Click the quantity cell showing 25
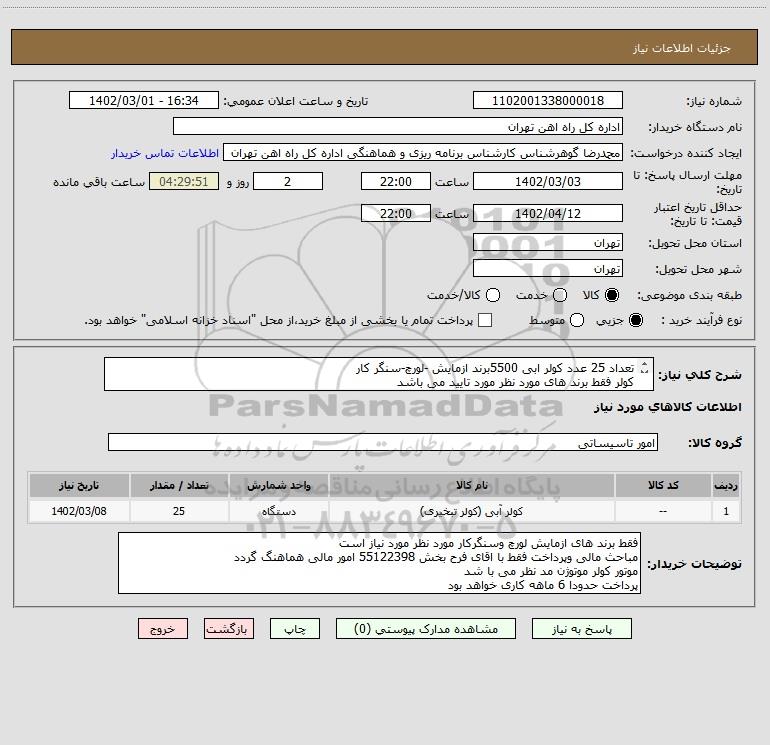 (179, 511)
